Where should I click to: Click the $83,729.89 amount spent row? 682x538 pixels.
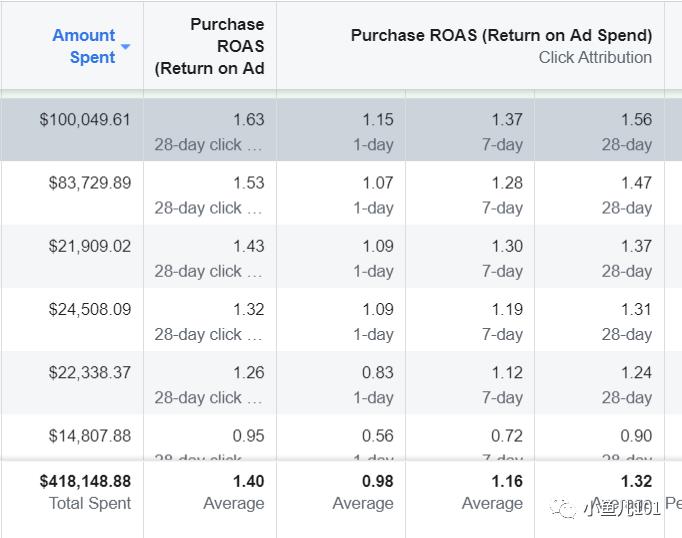89,183
